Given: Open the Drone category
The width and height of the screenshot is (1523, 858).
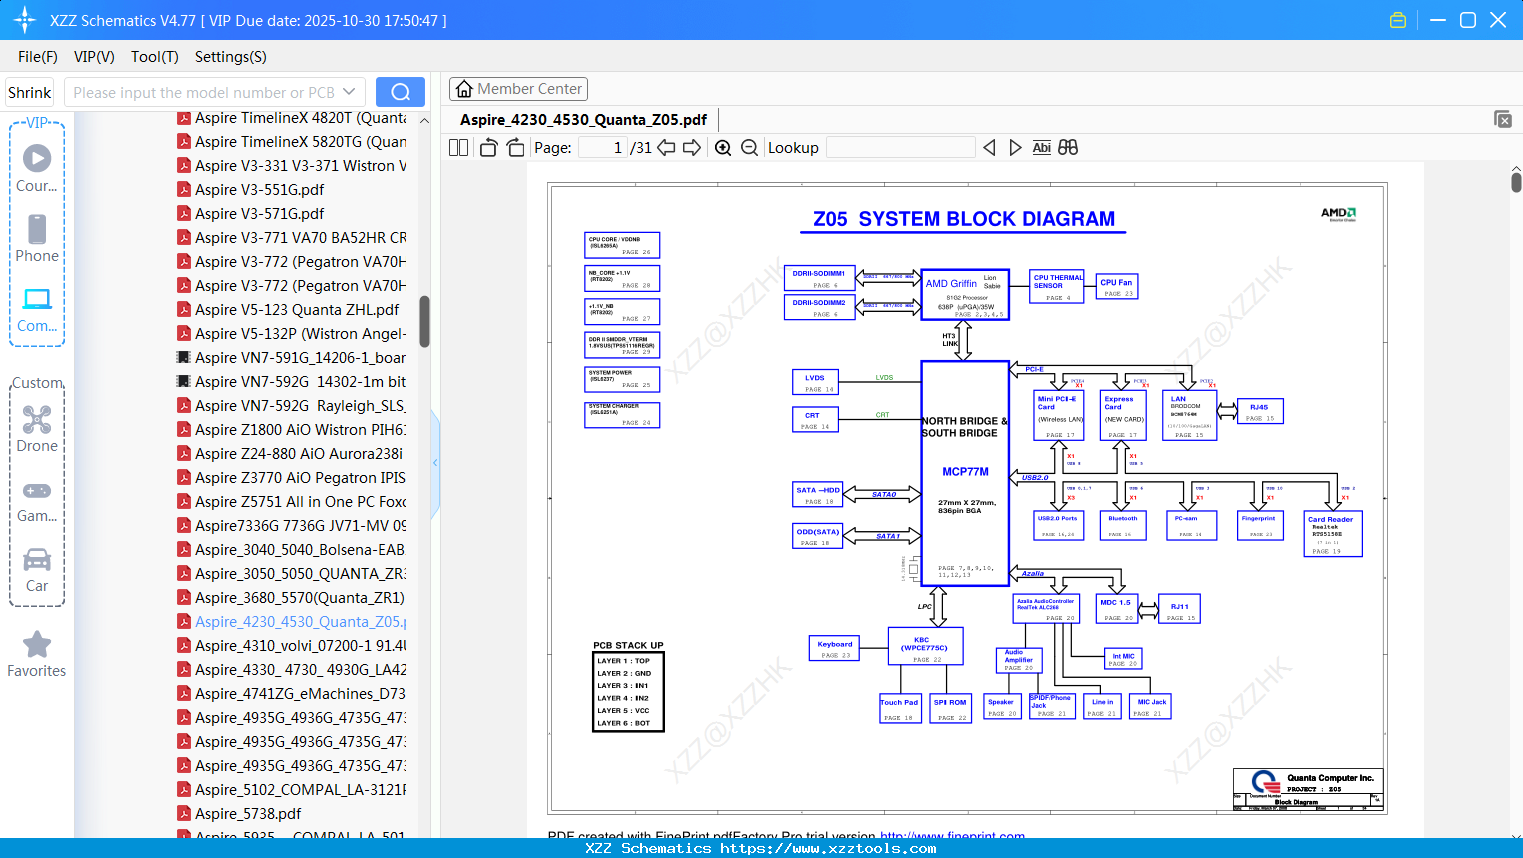Looking at the screenshot, I should point(37,429).
